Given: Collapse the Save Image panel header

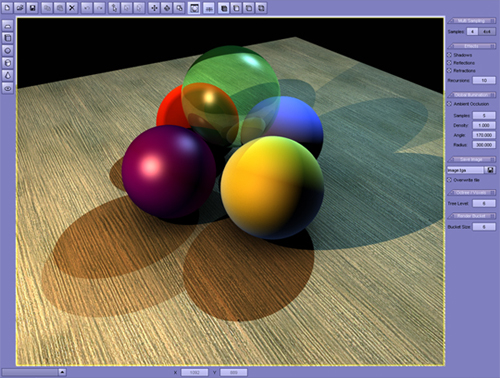Looking at the screenshot, I should (x=471, y=159).
